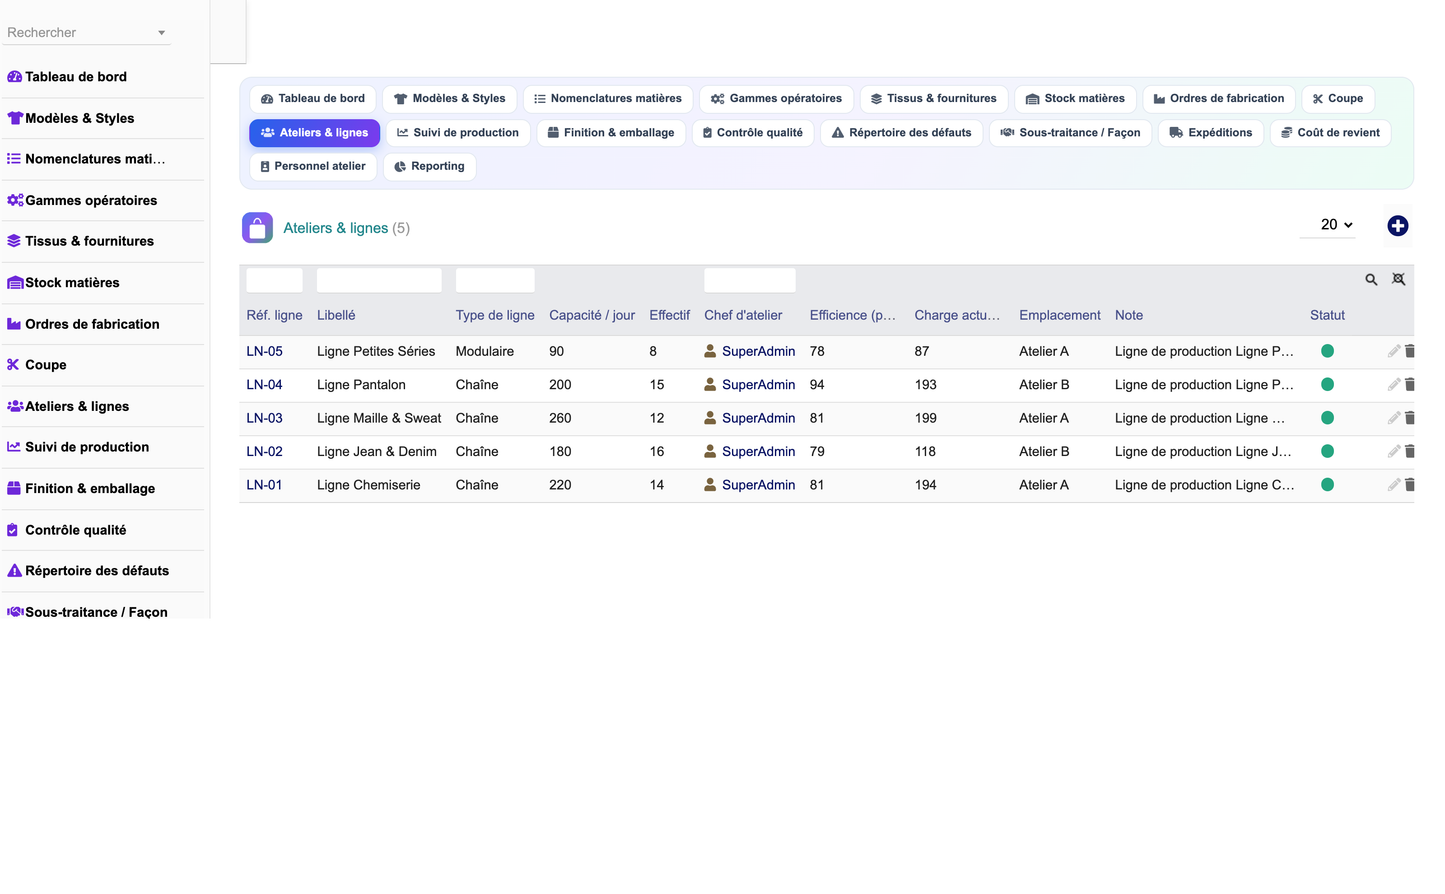Image resolution: width=1445 pixels, height=894 pixels.
Task: Switch to Sous-traitance / Façon tab
Action: click(x=1070, y=133)
